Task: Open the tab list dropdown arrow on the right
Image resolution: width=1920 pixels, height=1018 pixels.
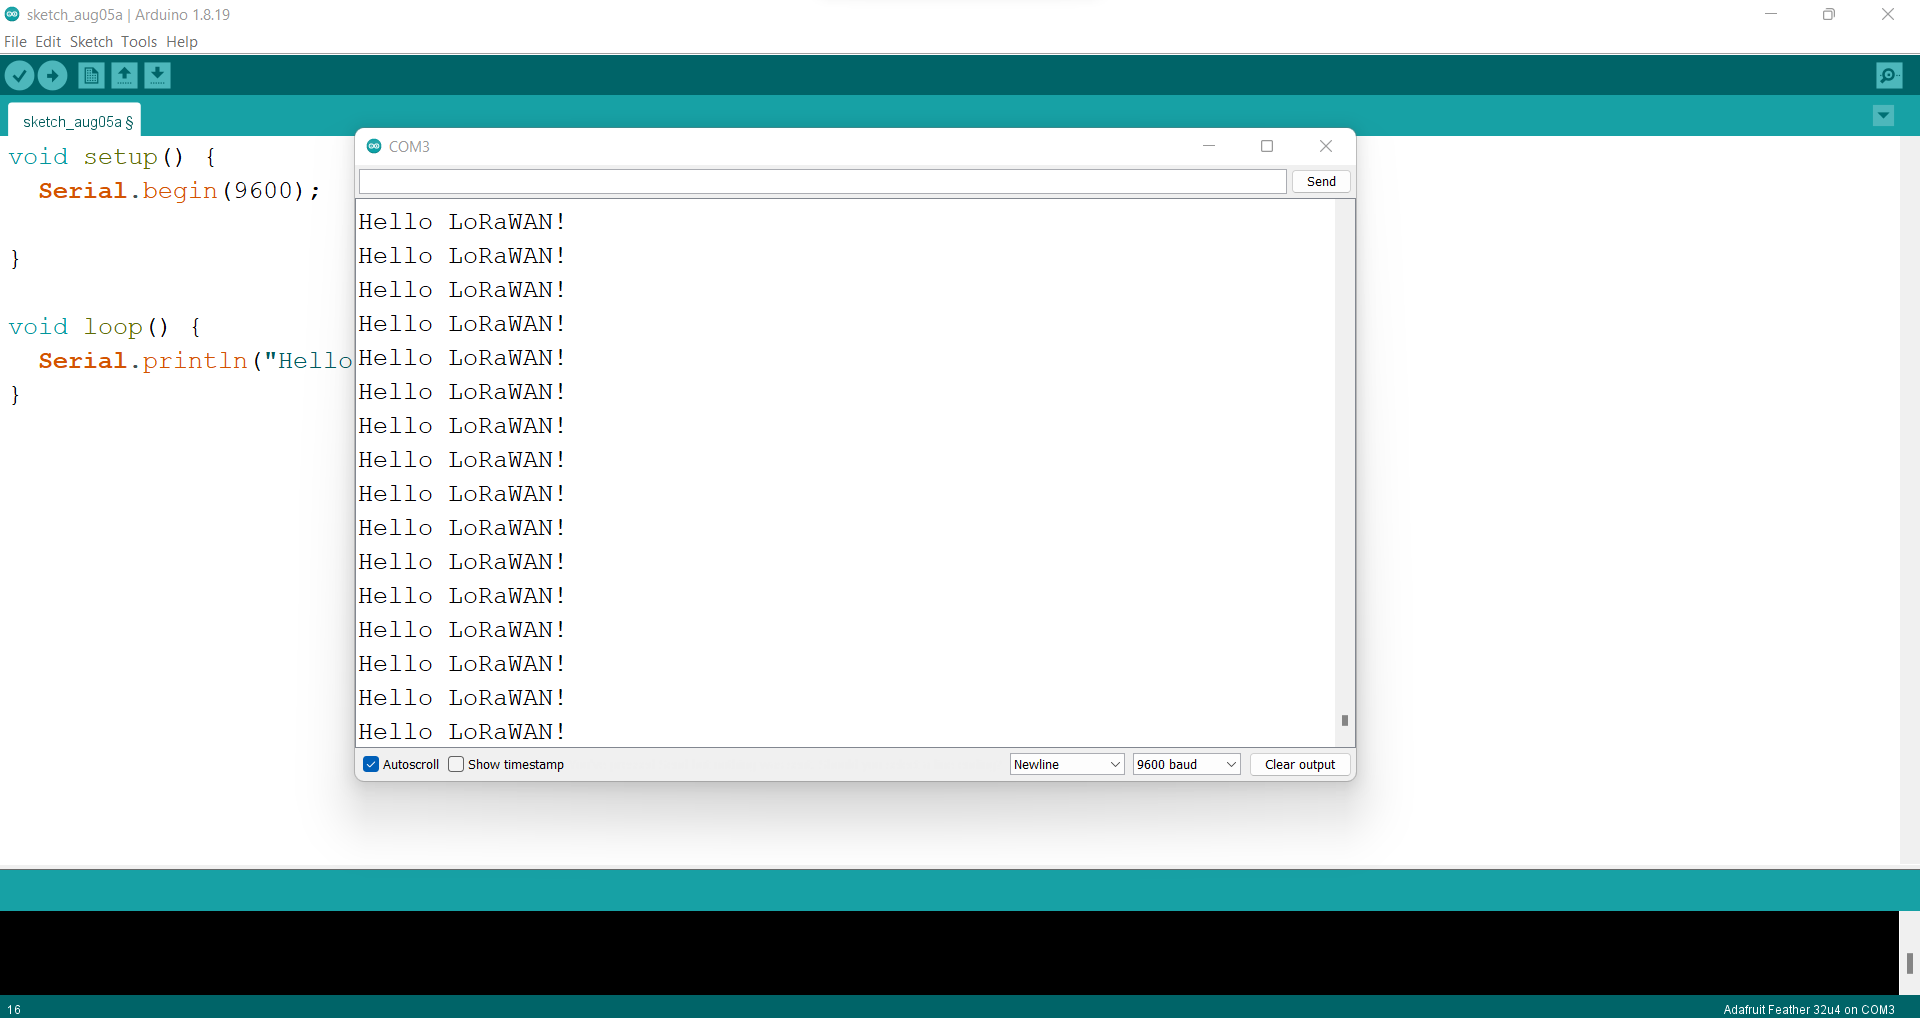Action: (1883, 116)
